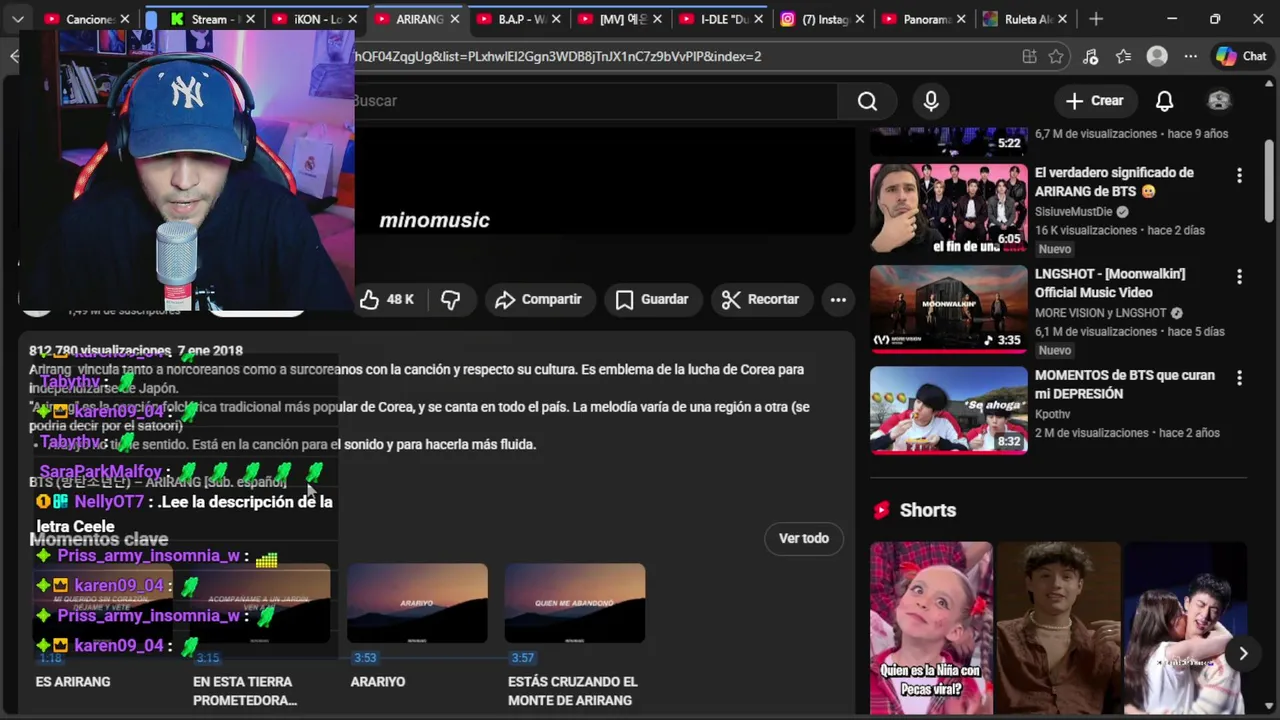
Task: Open the browser favorites list icon
Action: tap(1124, 56)
